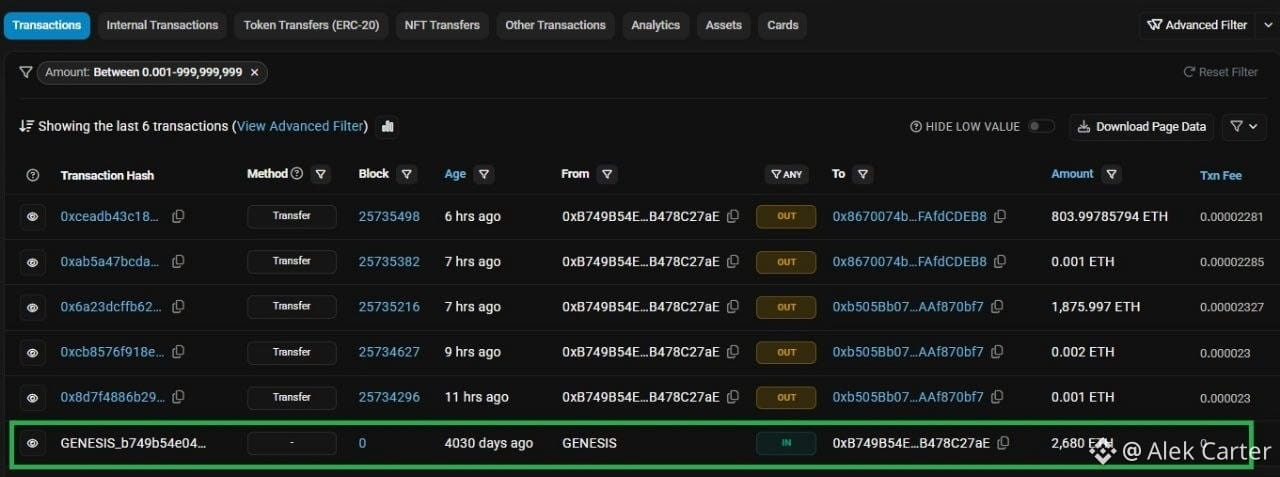
Task: Copy From address in 1,875.997 ETH row
Action: click(733, 306)
